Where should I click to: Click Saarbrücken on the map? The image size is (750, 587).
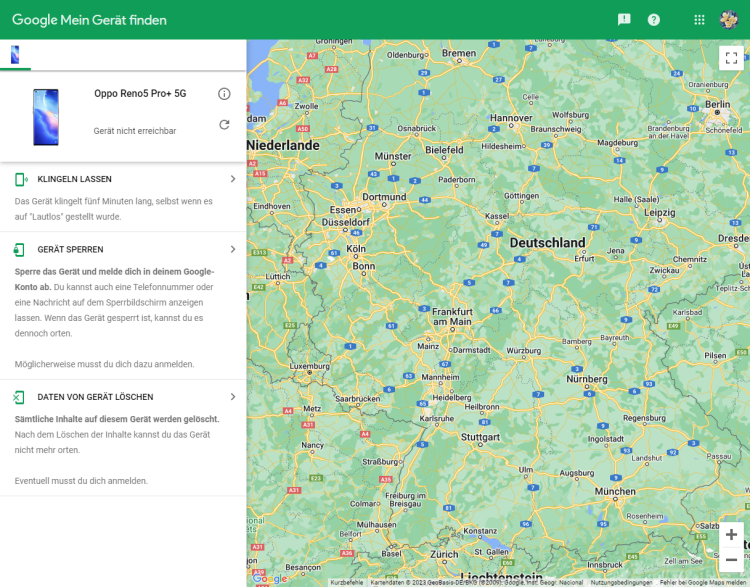tap(357, 399)
